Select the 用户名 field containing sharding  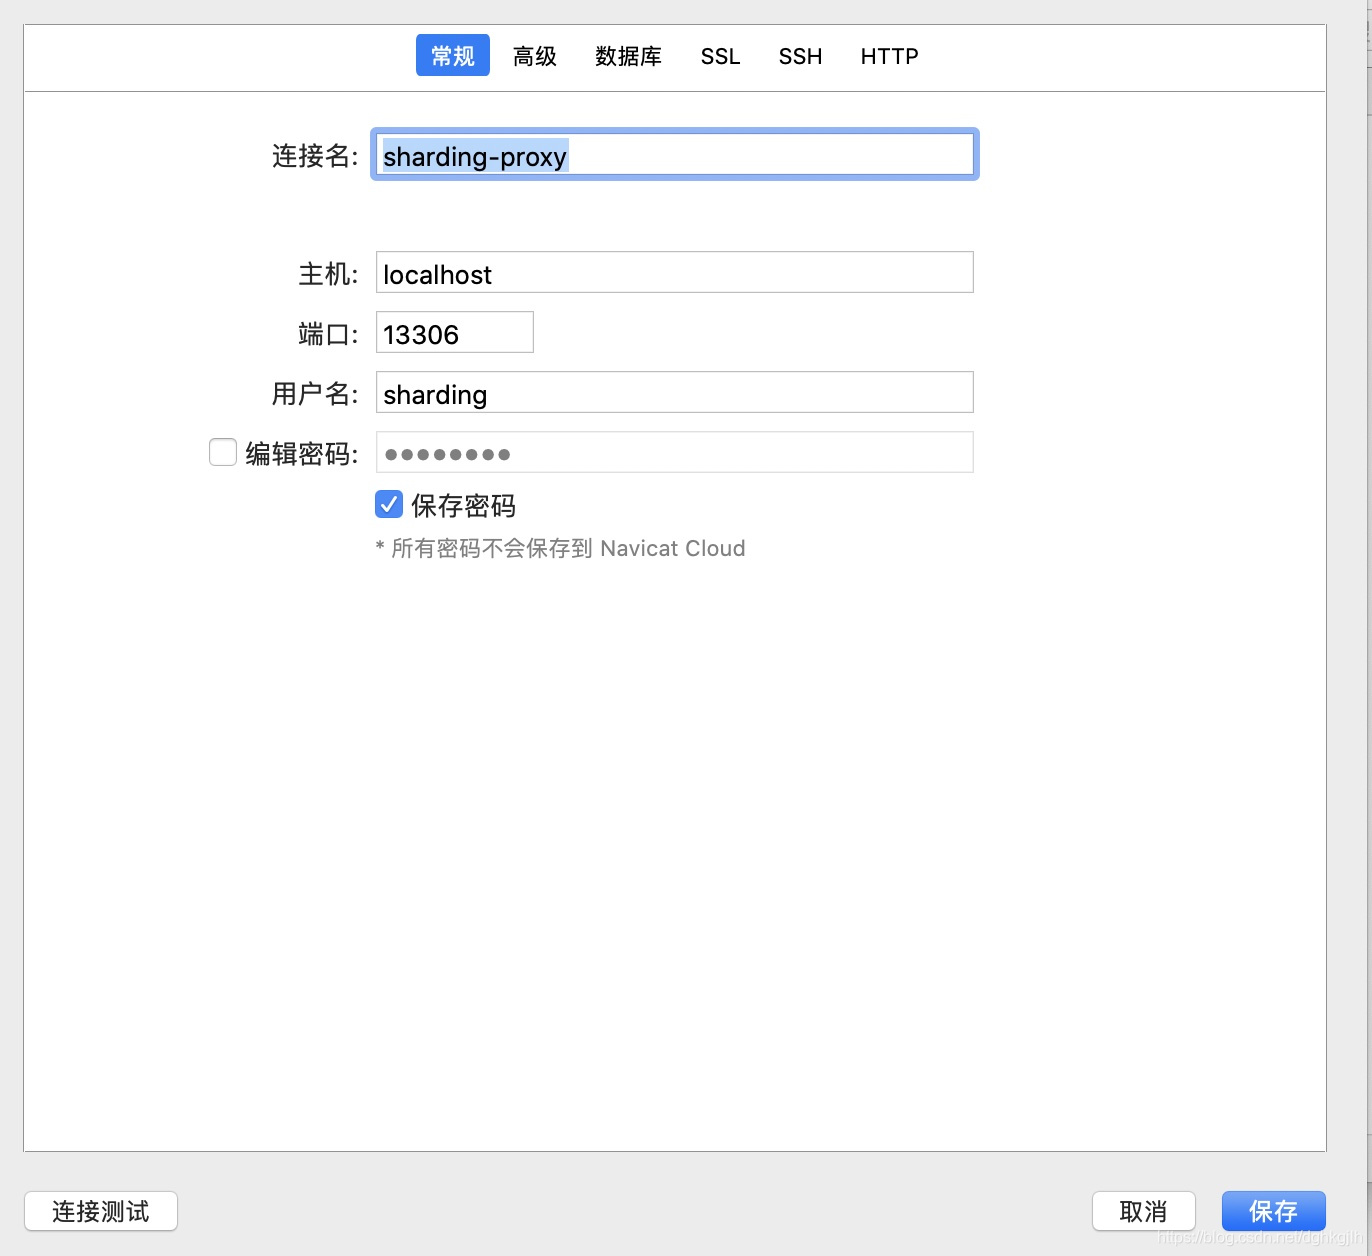[x=674, y=392]
